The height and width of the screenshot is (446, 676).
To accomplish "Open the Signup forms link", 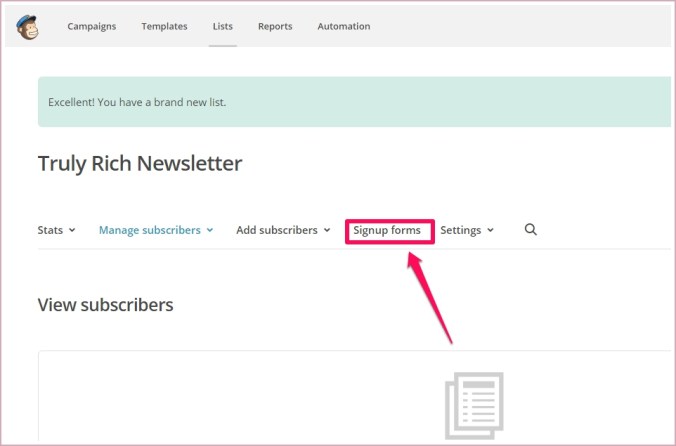I will [389, 230].
